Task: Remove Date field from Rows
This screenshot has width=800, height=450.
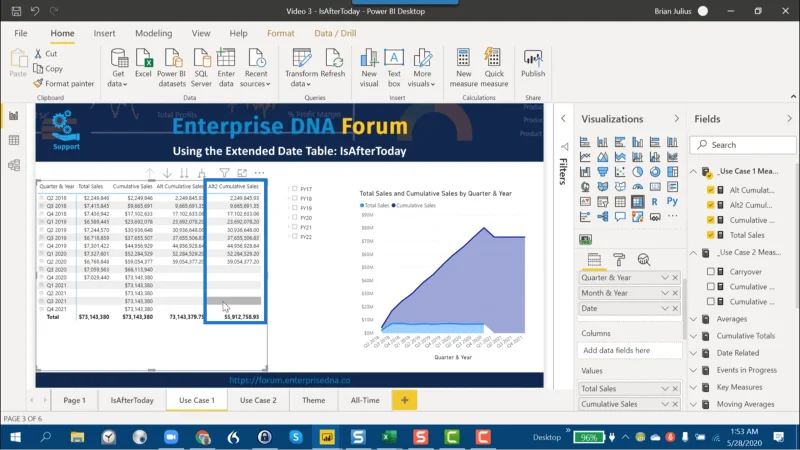Action: [675, 308]
